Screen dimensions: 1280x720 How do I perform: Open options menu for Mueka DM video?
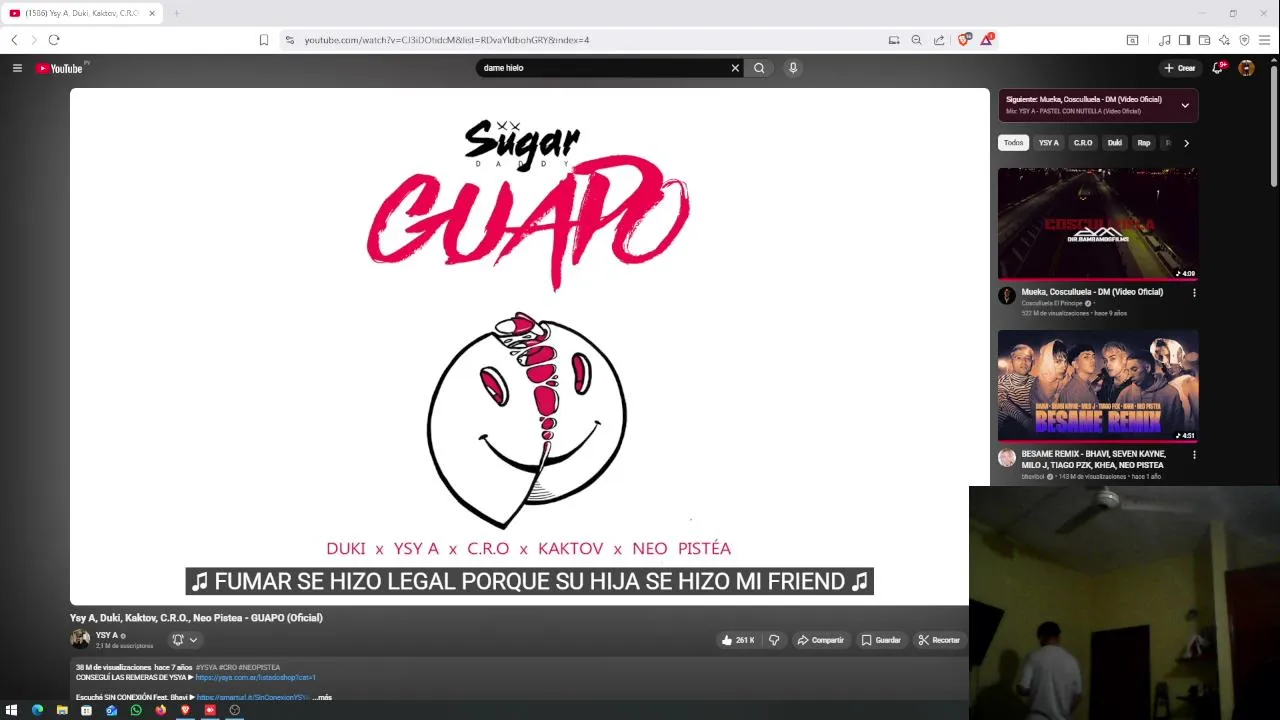click(x=1194, y=293)
